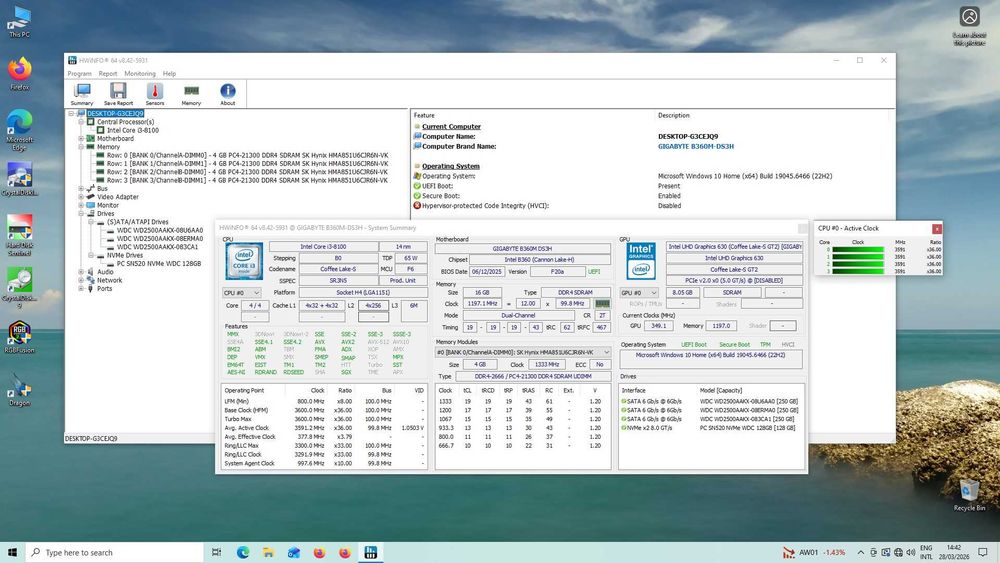Click core 3 clock bar in Active Clock
Screen dimensions: 1000x563
tap(858, 272)
